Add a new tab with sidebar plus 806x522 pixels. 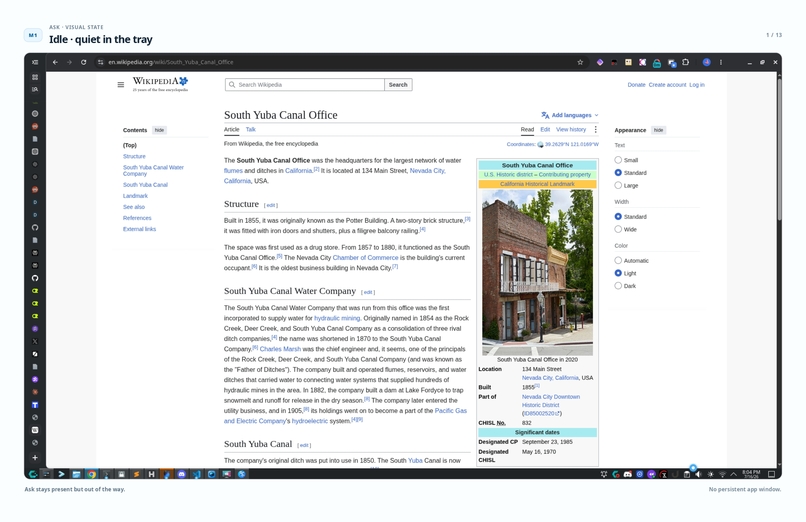coord(35,457)
